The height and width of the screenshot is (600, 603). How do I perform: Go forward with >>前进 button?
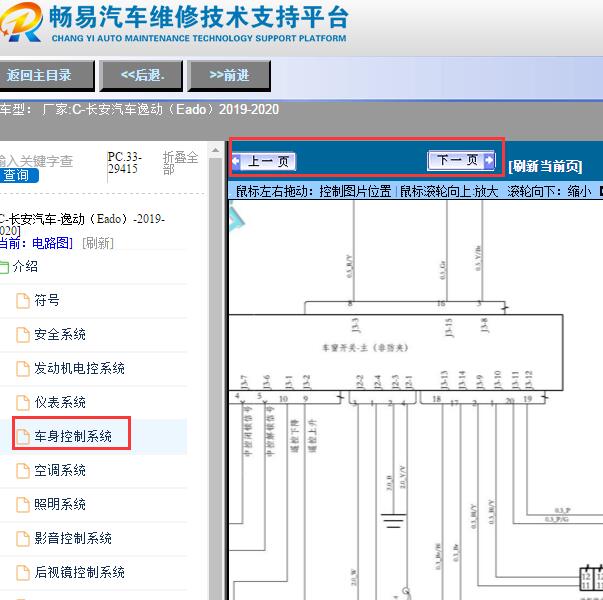click(229, 75)
